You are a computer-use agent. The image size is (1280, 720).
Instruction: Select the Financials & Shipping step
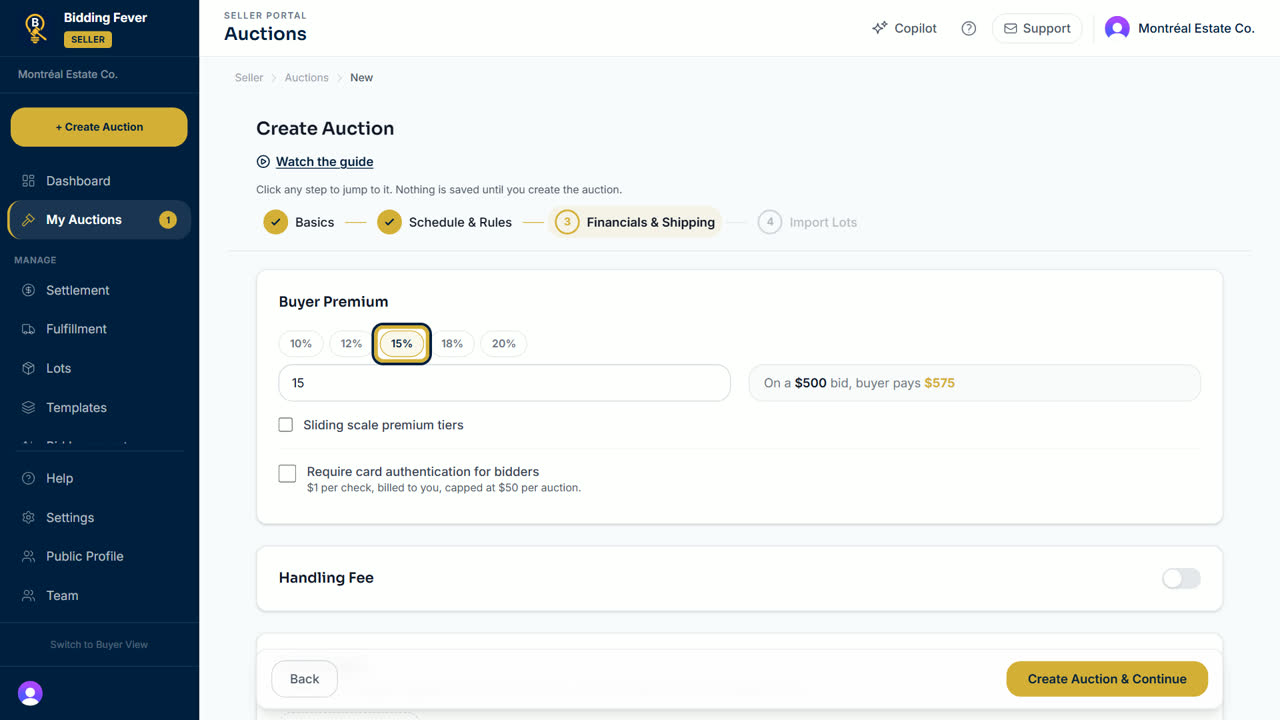(636, 222)
